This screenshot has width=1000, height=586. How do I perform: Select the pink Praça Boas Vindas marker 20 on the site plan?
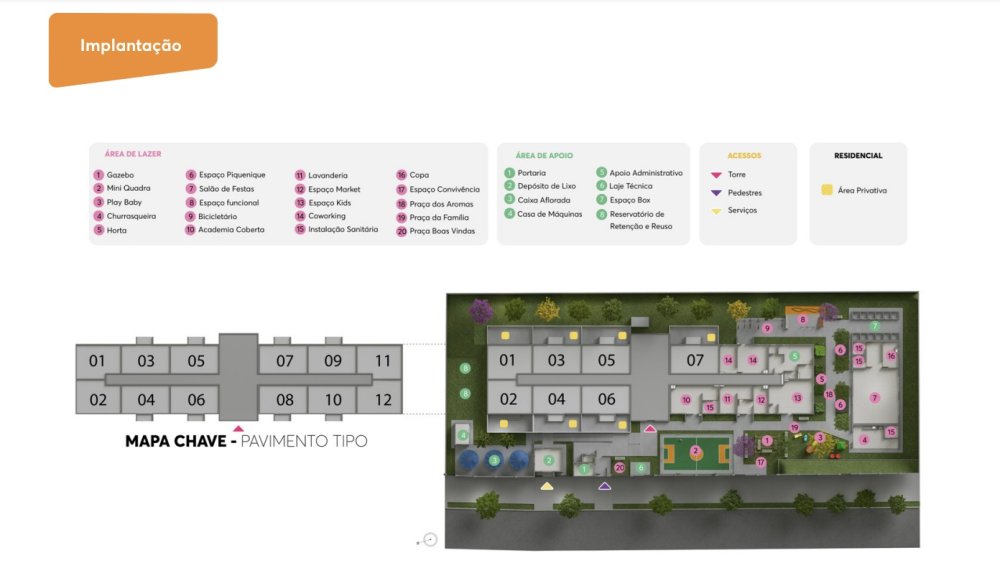pos(620,467)
